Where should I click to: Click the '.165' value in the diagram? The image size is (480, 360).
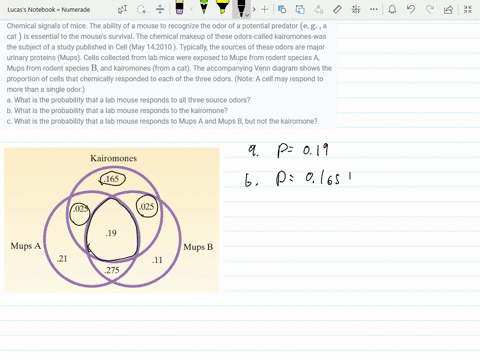click(111, 179)
